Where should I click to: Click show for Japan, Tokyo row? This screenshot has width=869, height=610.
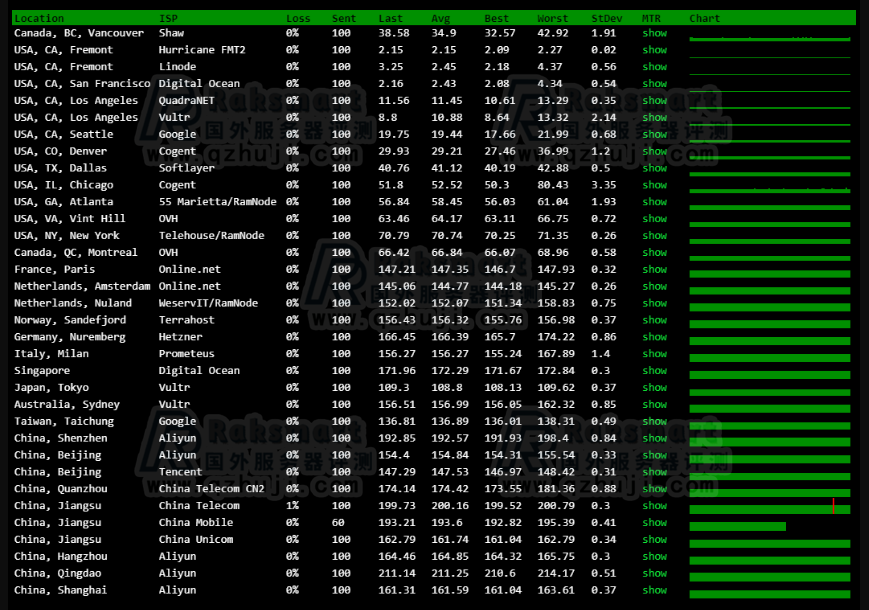tap(655, 388)
